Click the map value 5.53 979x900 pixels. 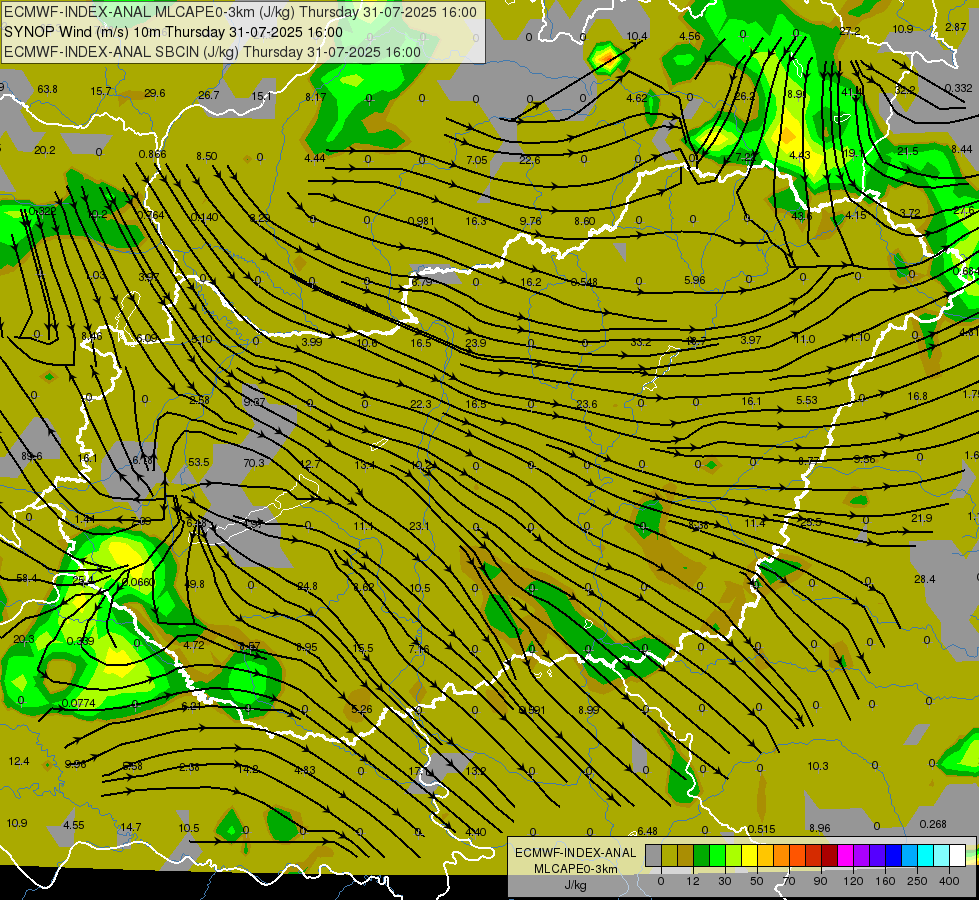coord(807,400)
